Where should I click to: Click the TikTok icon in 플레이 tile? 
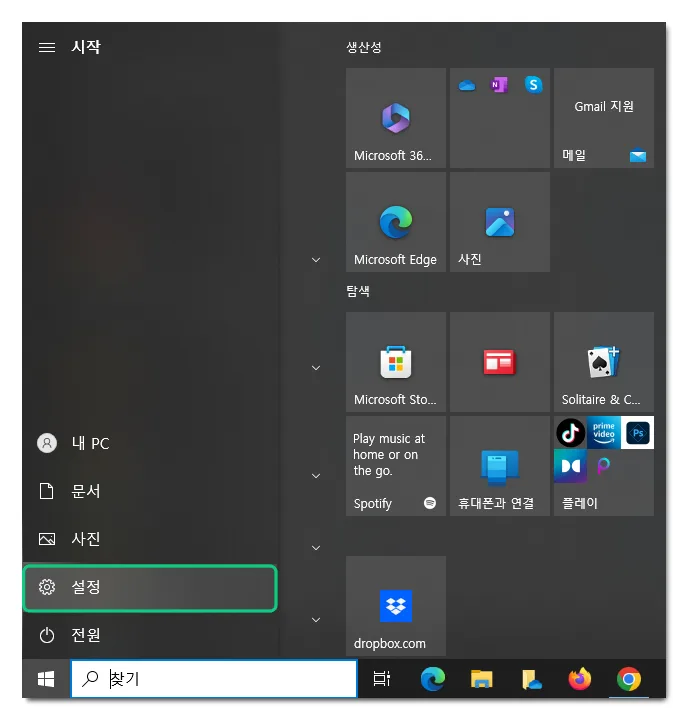coord(570,433)
